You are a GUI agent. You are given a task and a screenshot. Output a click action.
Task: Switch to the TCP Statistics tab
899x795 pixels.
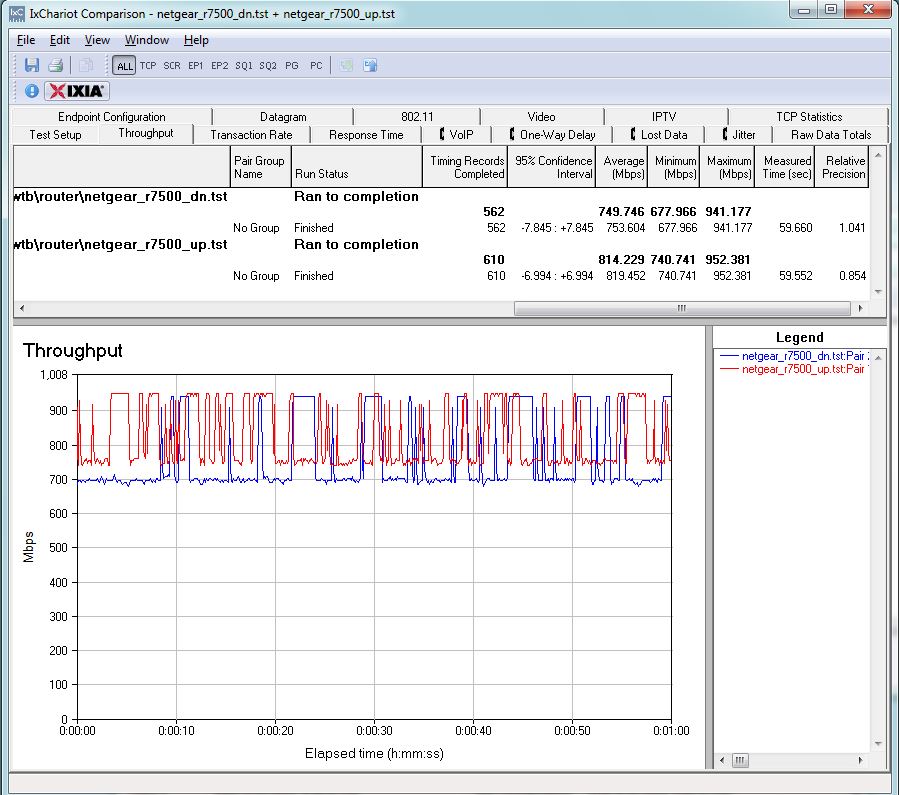(x=809, y=116)
